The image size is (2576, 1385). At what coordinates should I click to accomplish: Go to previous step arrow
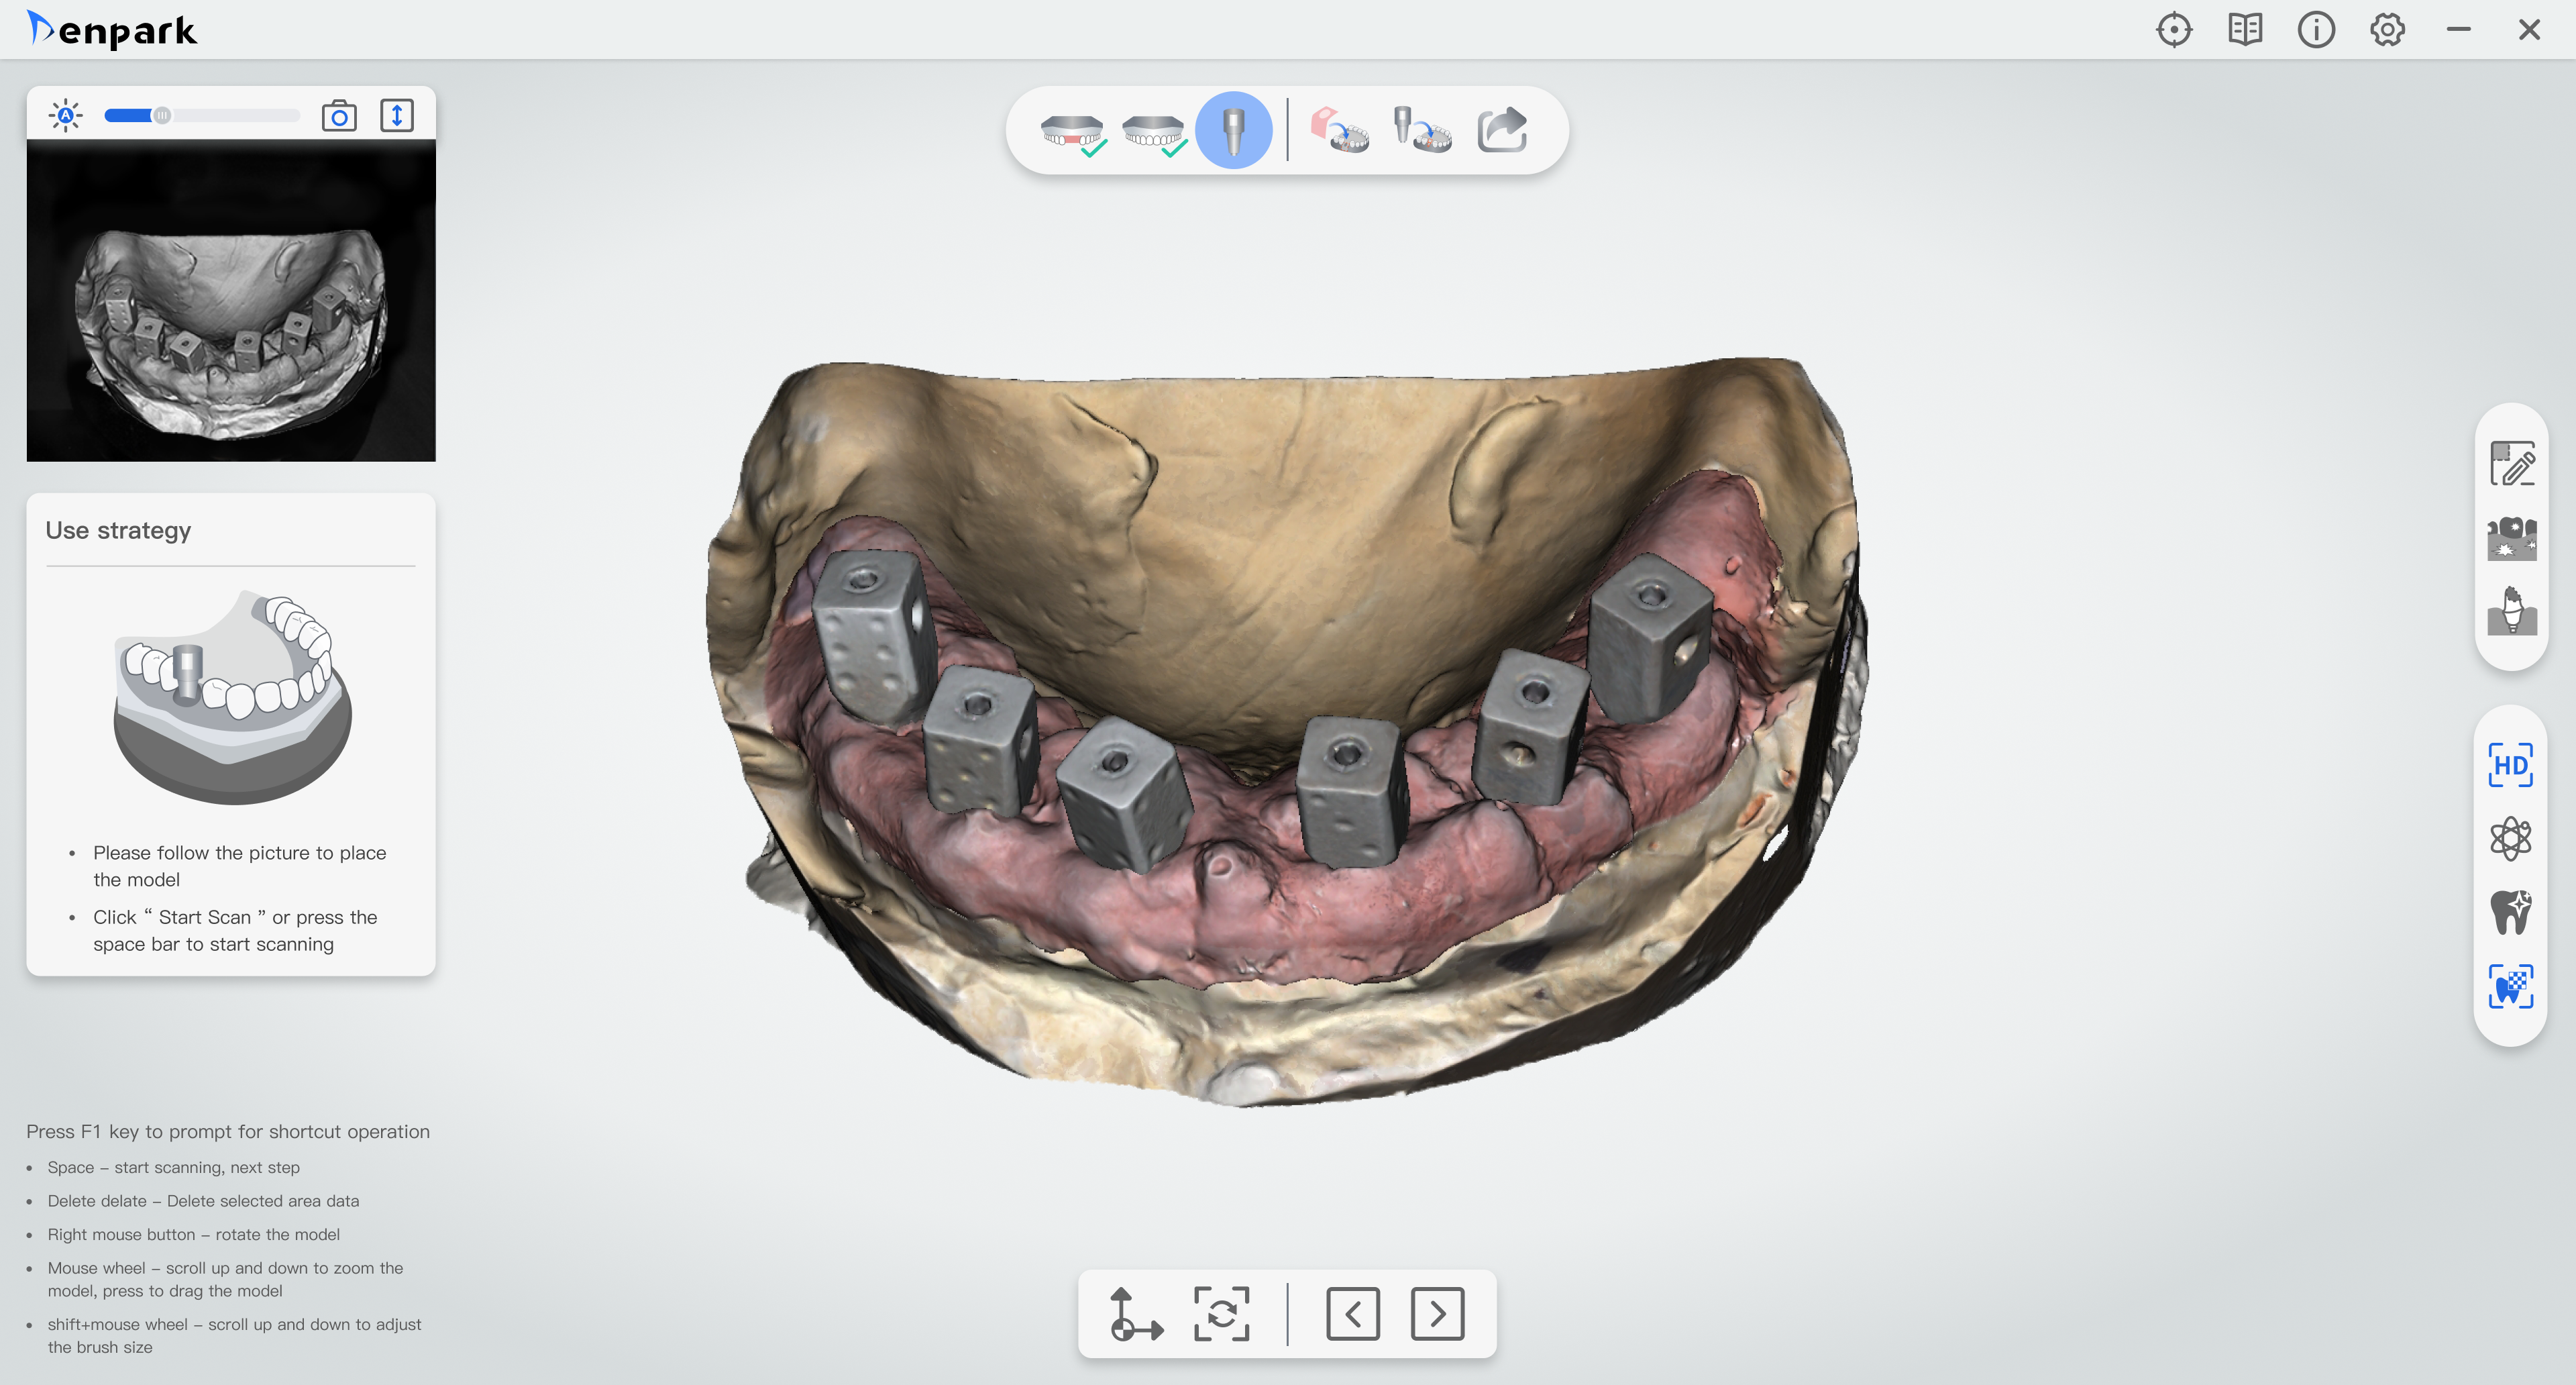[x=1352, y=1313]
